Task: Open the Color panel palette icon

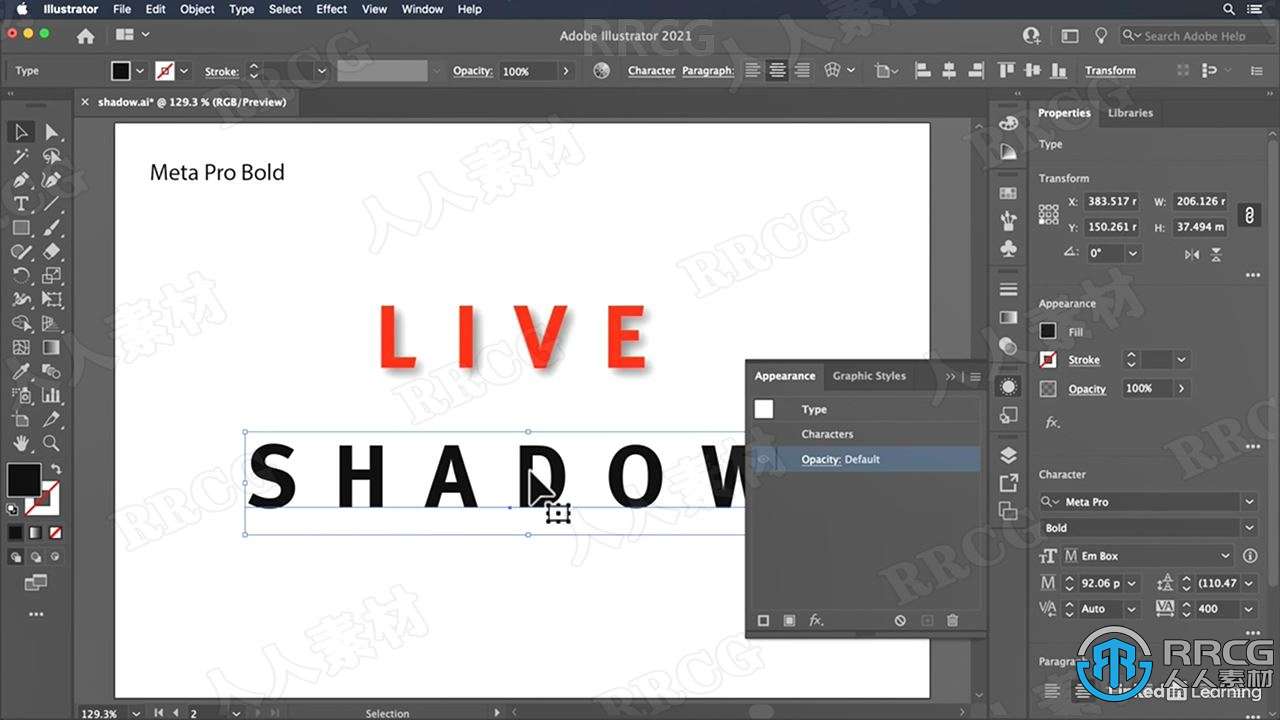Action: pos(1008,124)
